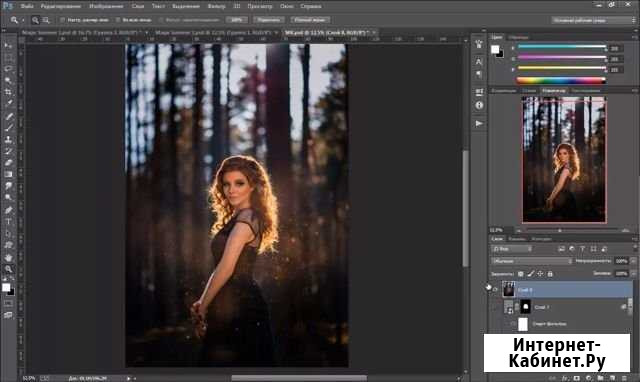This screenshot has height=382, width=640.
Task: Toggle lock transparent pixels option
Action: (520, 274)
